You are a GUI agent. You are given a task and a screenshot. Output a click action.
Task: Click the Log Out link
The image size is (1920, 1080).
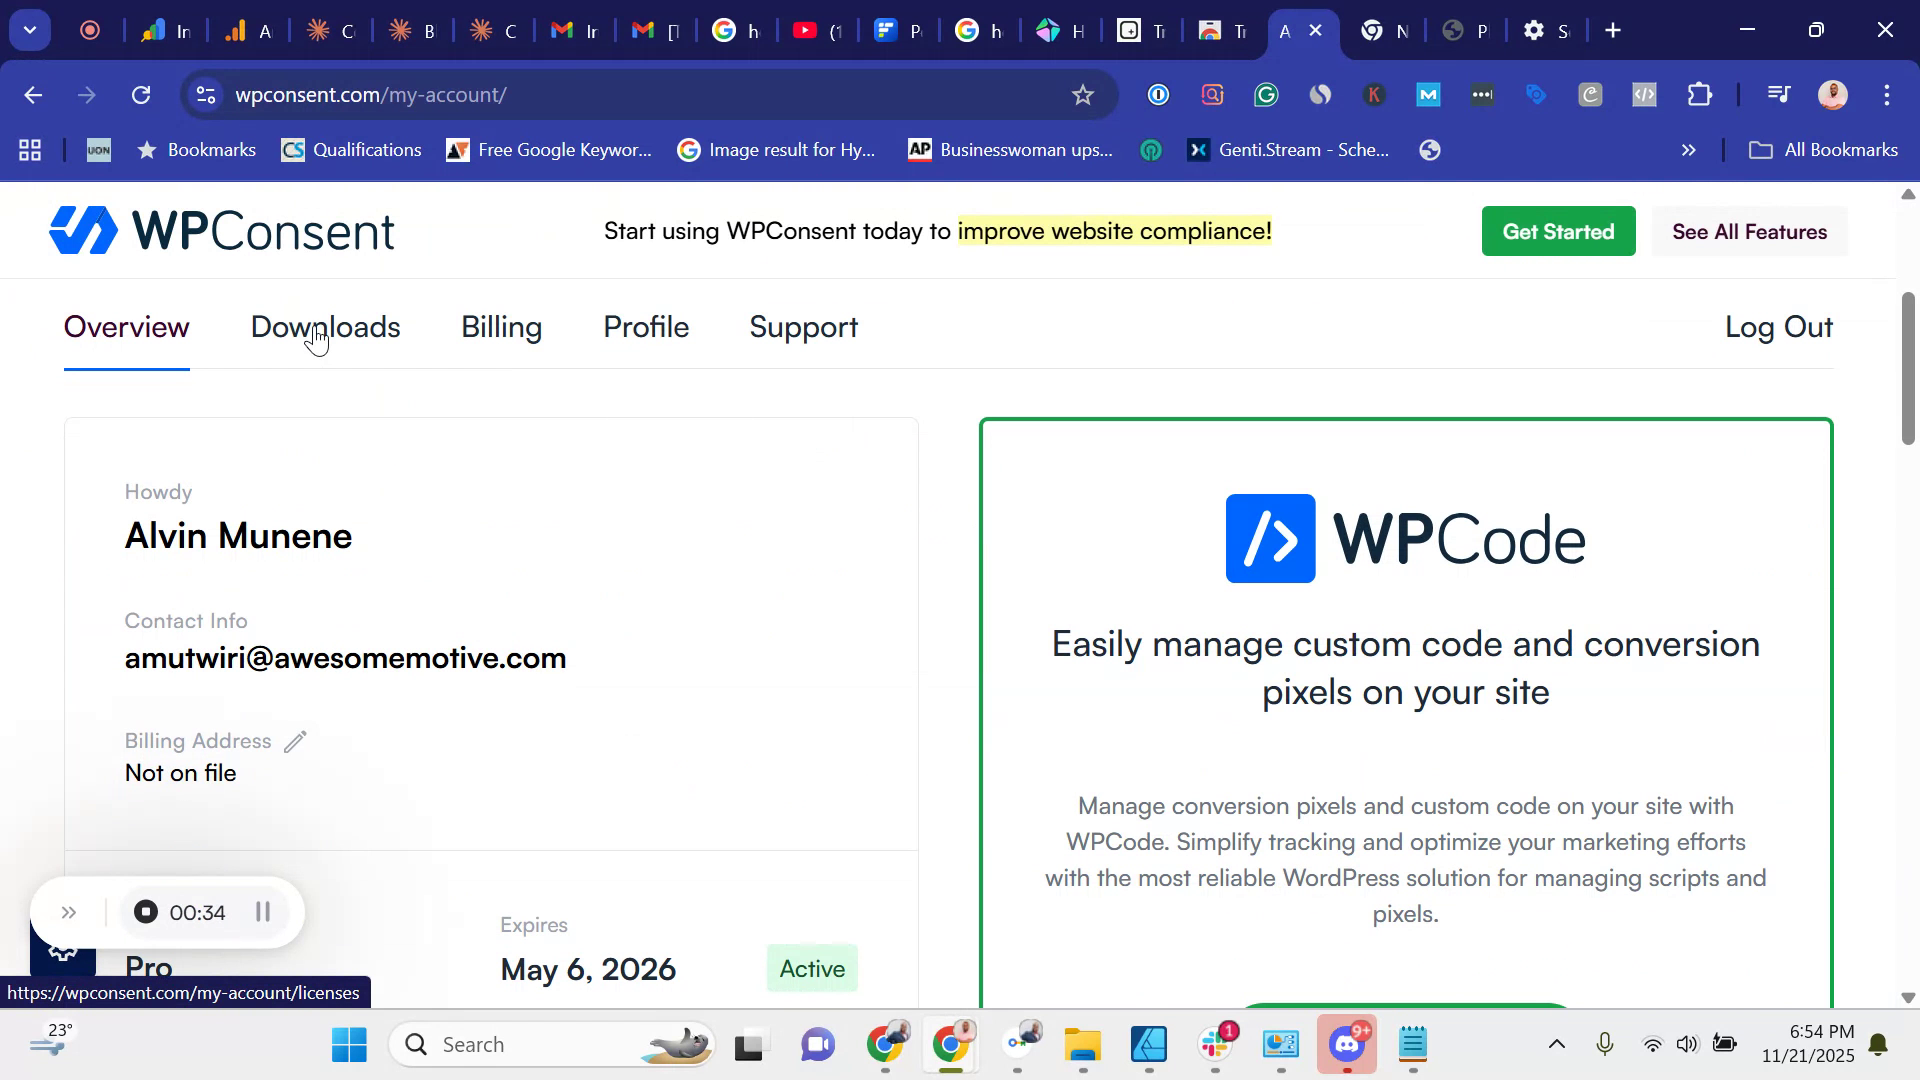(x=1778, y=327)
